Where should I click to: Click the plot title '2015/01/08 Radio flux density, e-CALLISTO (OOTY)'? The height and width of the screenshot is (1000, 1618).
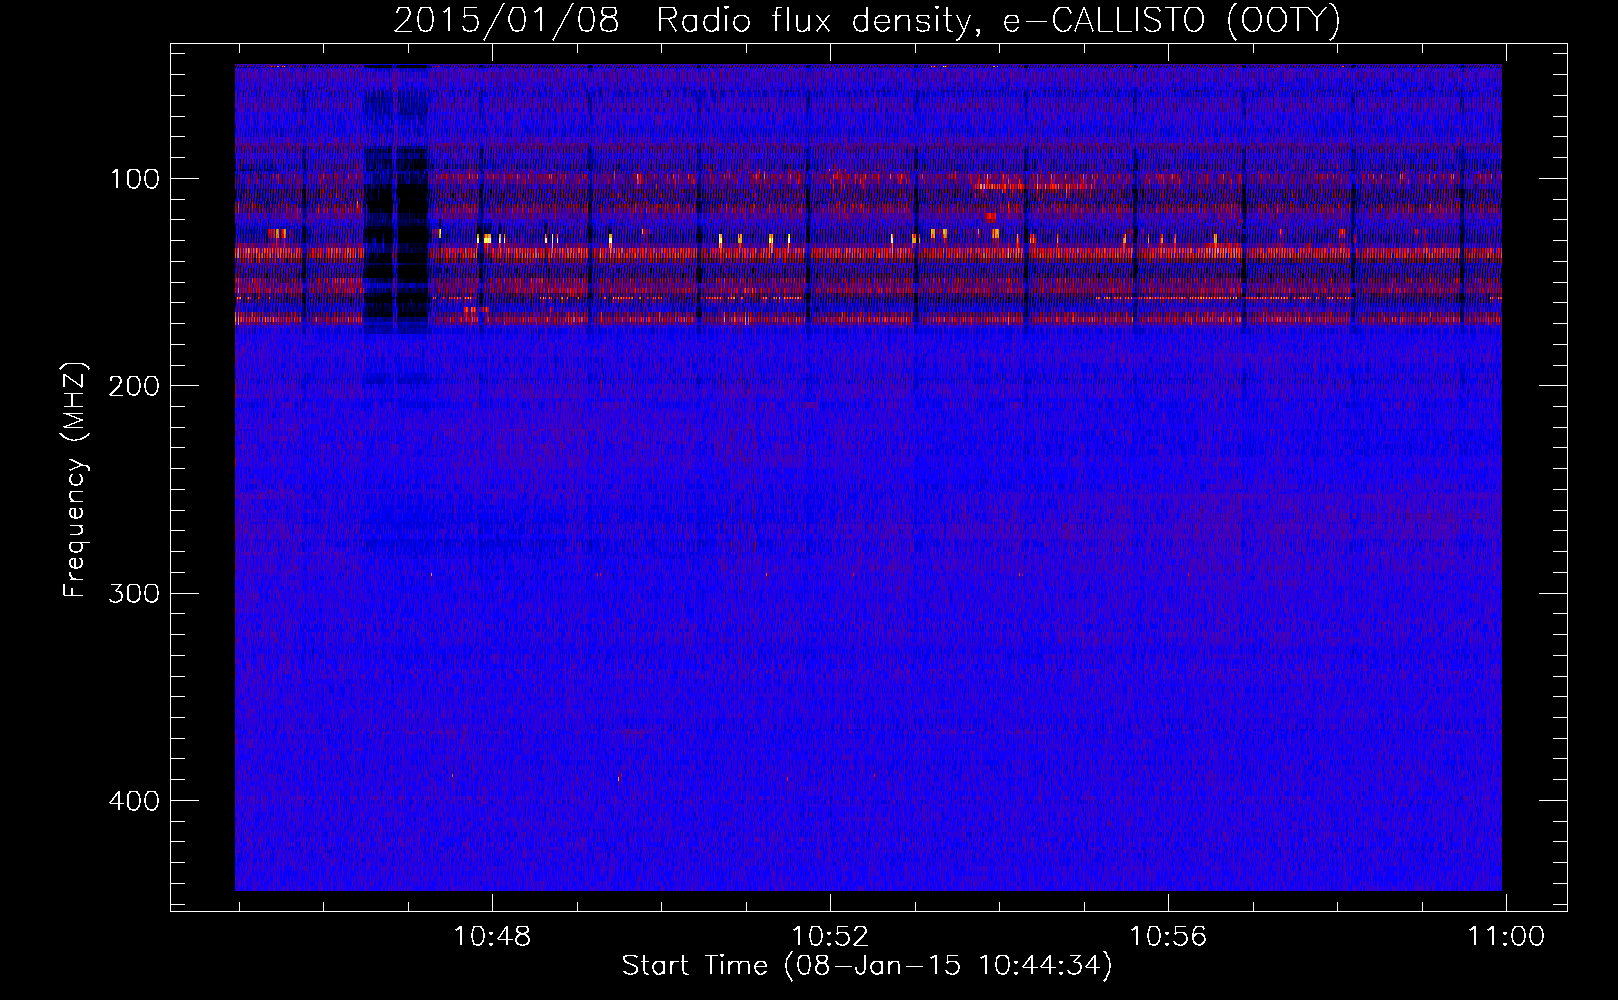click(x=867, y=20)
